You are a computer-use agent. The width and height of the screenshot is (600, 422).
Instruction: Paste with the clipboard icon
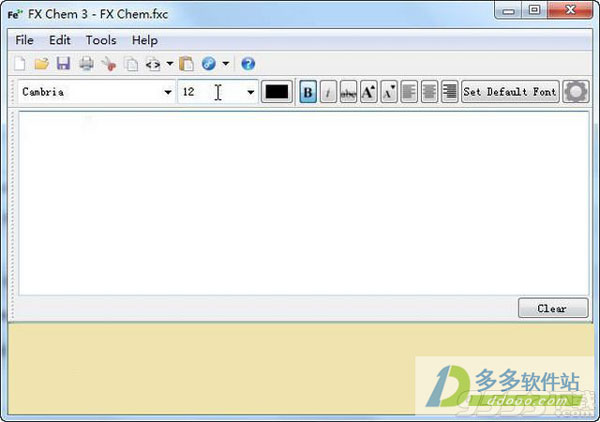tap(186, 64)
